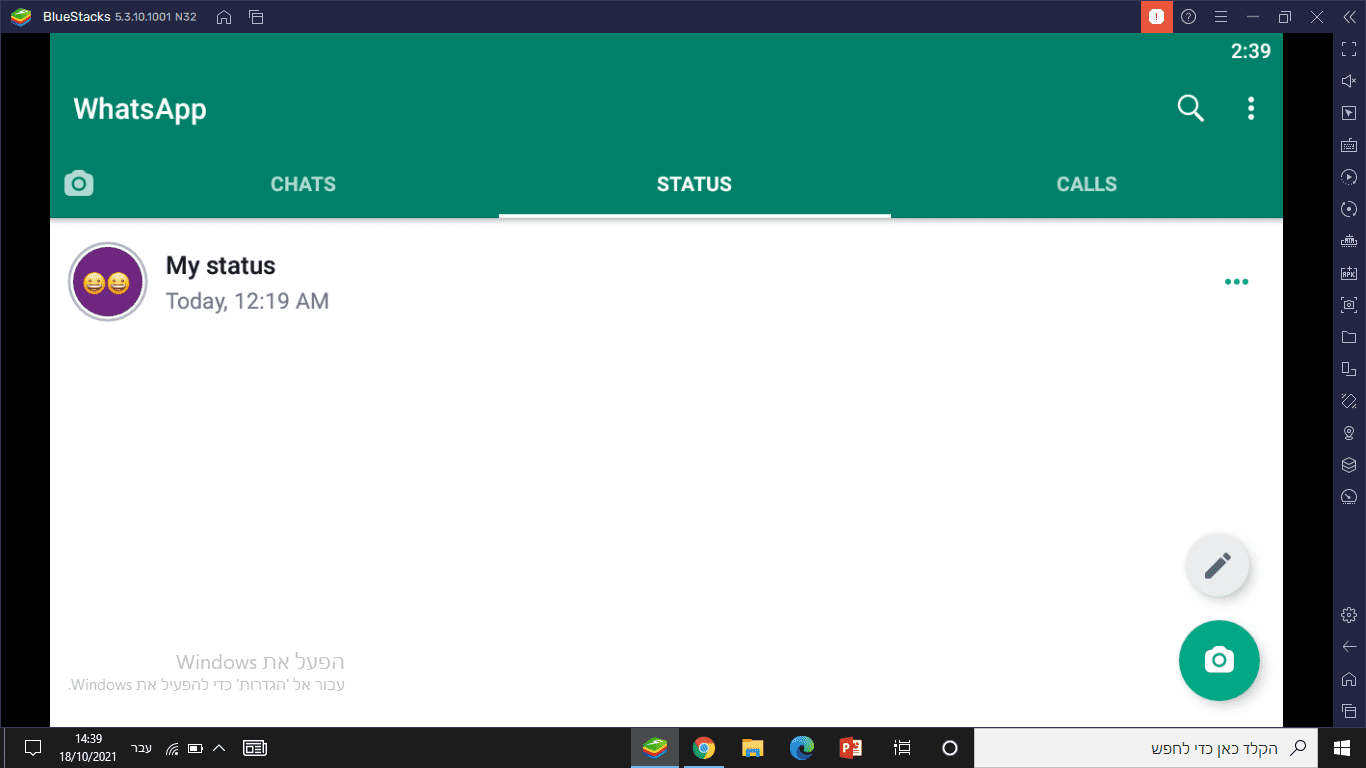Open My status profile picture
Screen dimensions: 1366x768
[x=107, y=282]
